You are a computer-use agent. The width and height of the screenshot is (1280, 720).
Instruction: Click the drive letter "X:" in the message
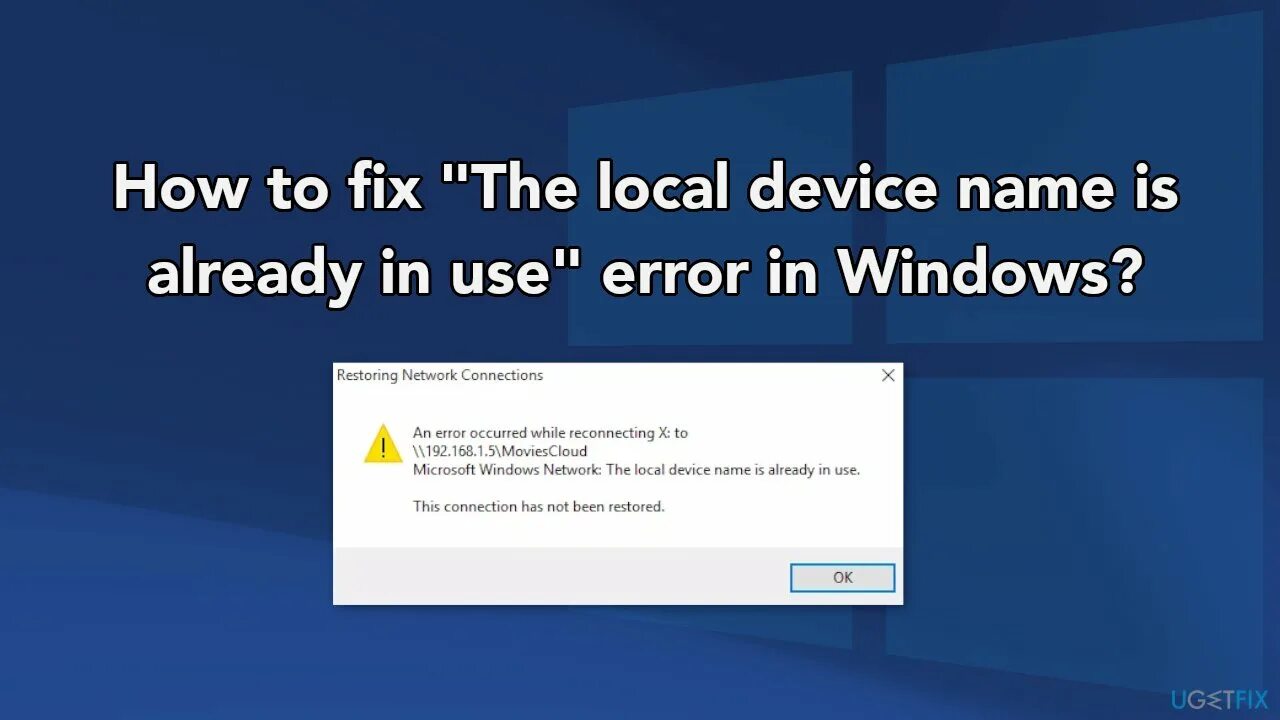click(x=662, y=433)
